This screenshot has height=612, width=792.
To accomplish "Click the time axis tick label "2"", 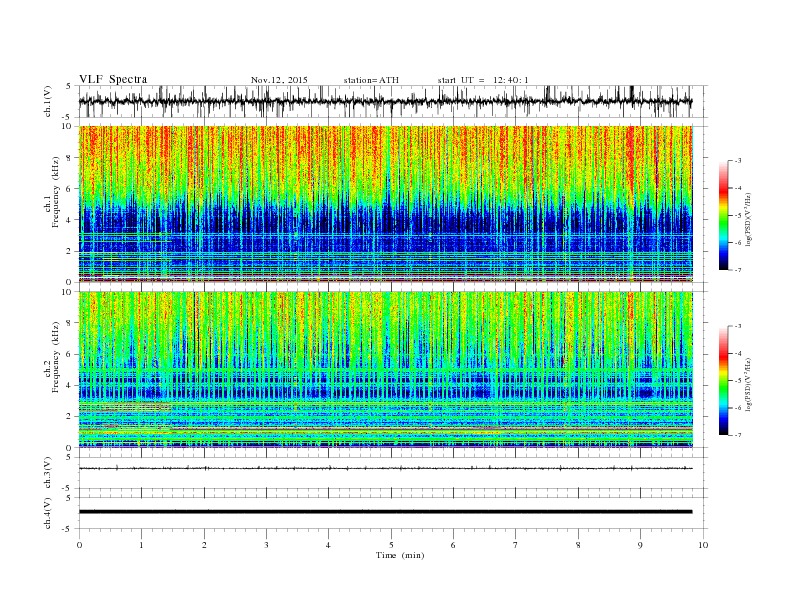I will (204, 545).
